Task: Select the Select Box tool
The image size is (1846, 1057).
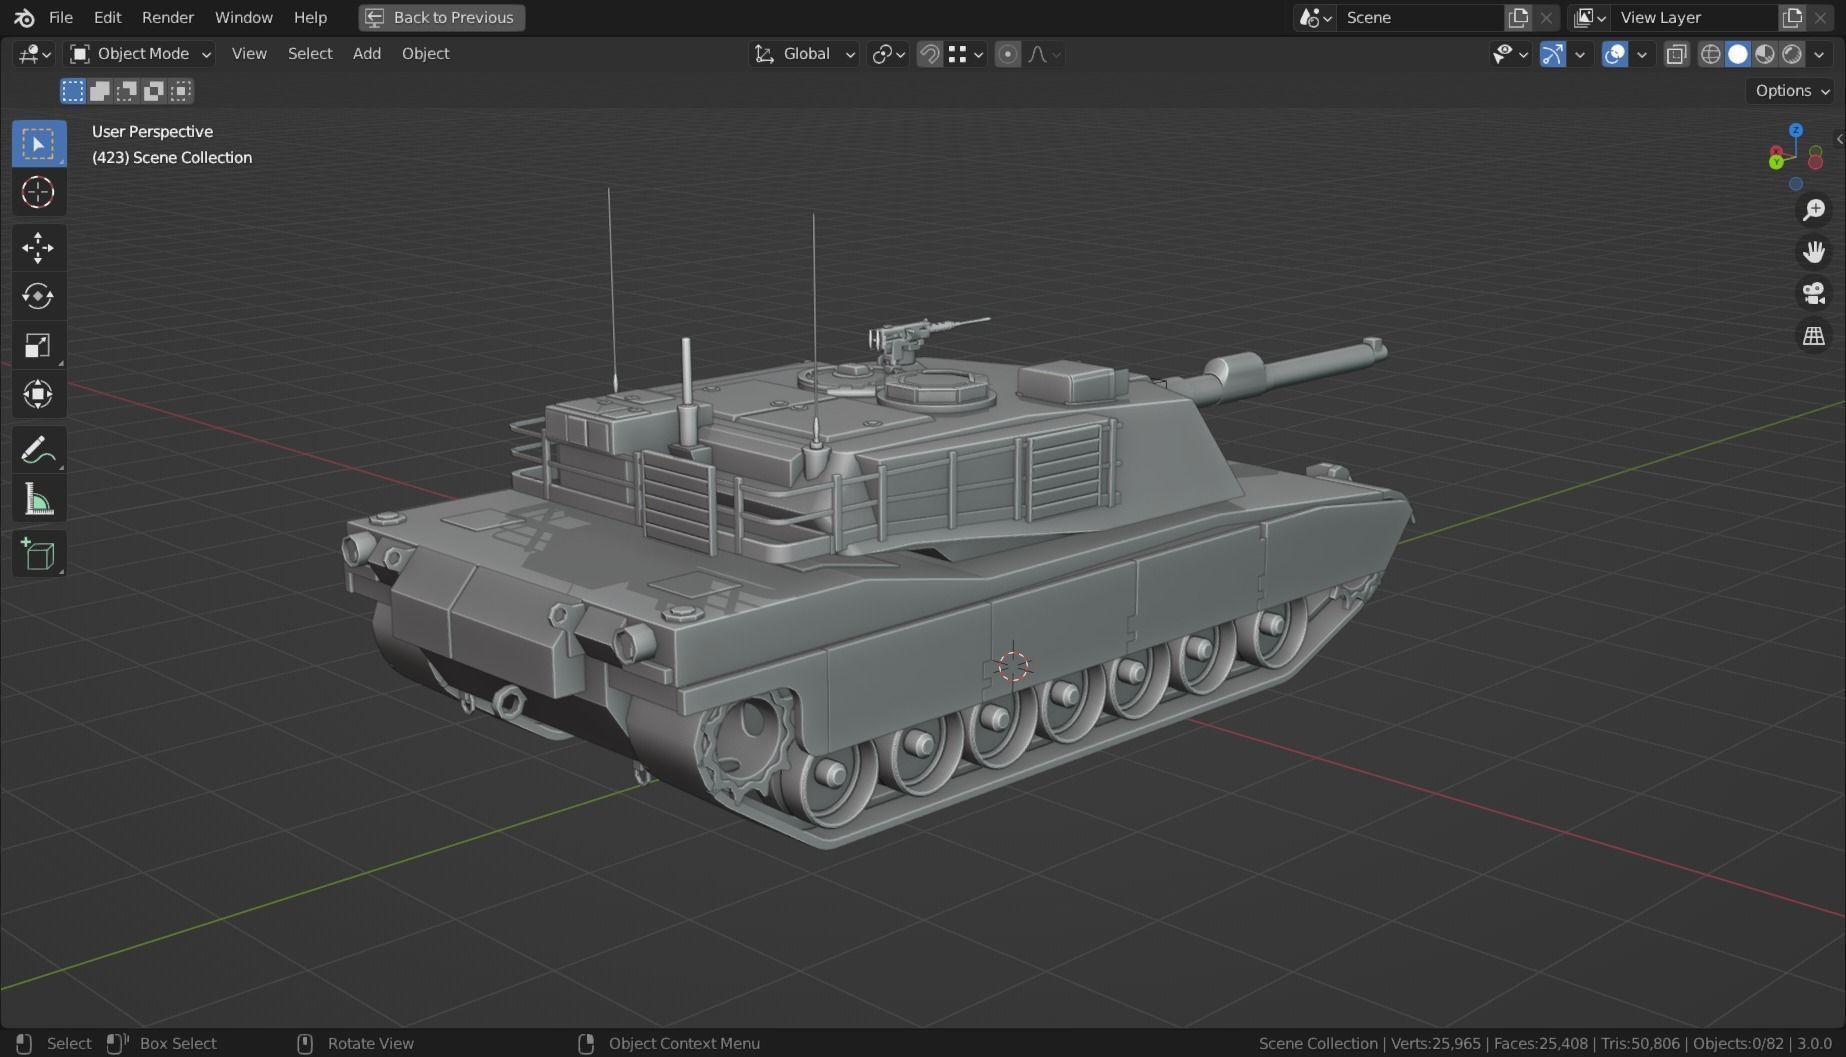Action: [39, 144]
